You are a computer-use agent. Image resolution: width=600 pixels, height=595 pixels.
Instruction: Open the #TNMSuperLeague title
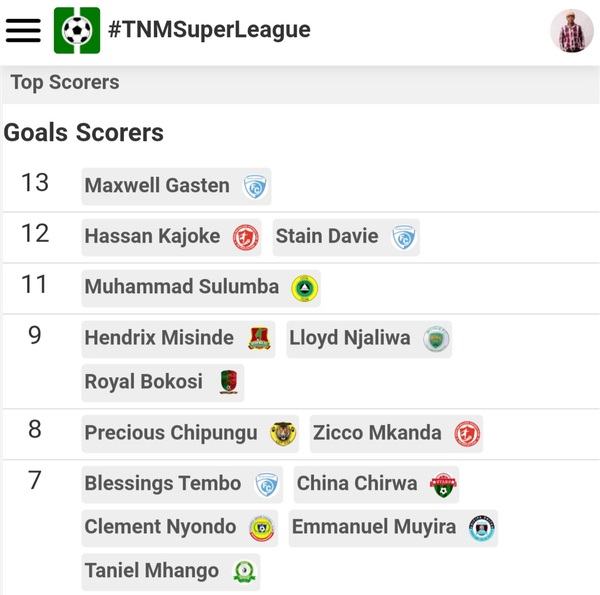pos(209,30)
